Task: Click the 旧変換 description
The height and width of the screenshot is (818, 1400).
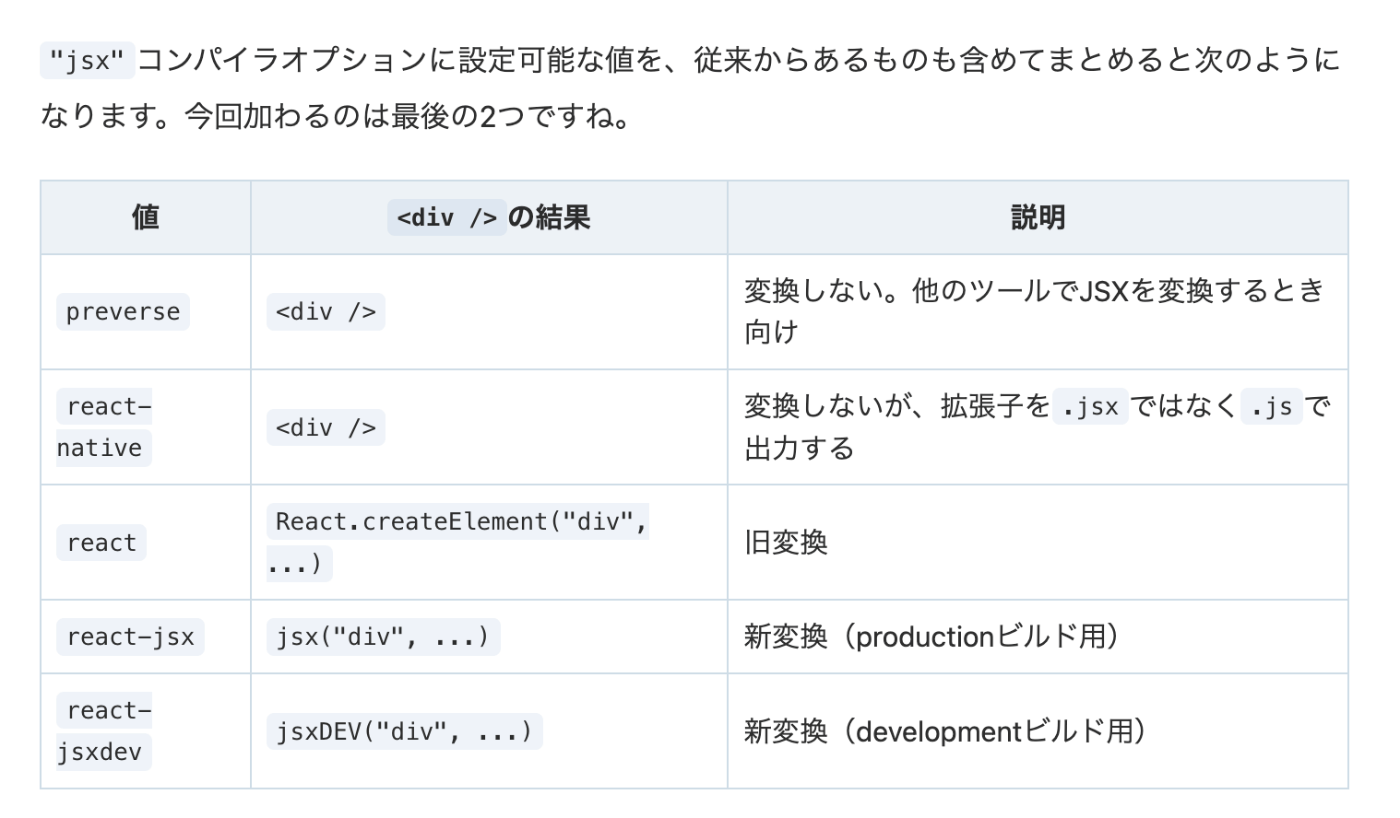Action: point(786,543)
